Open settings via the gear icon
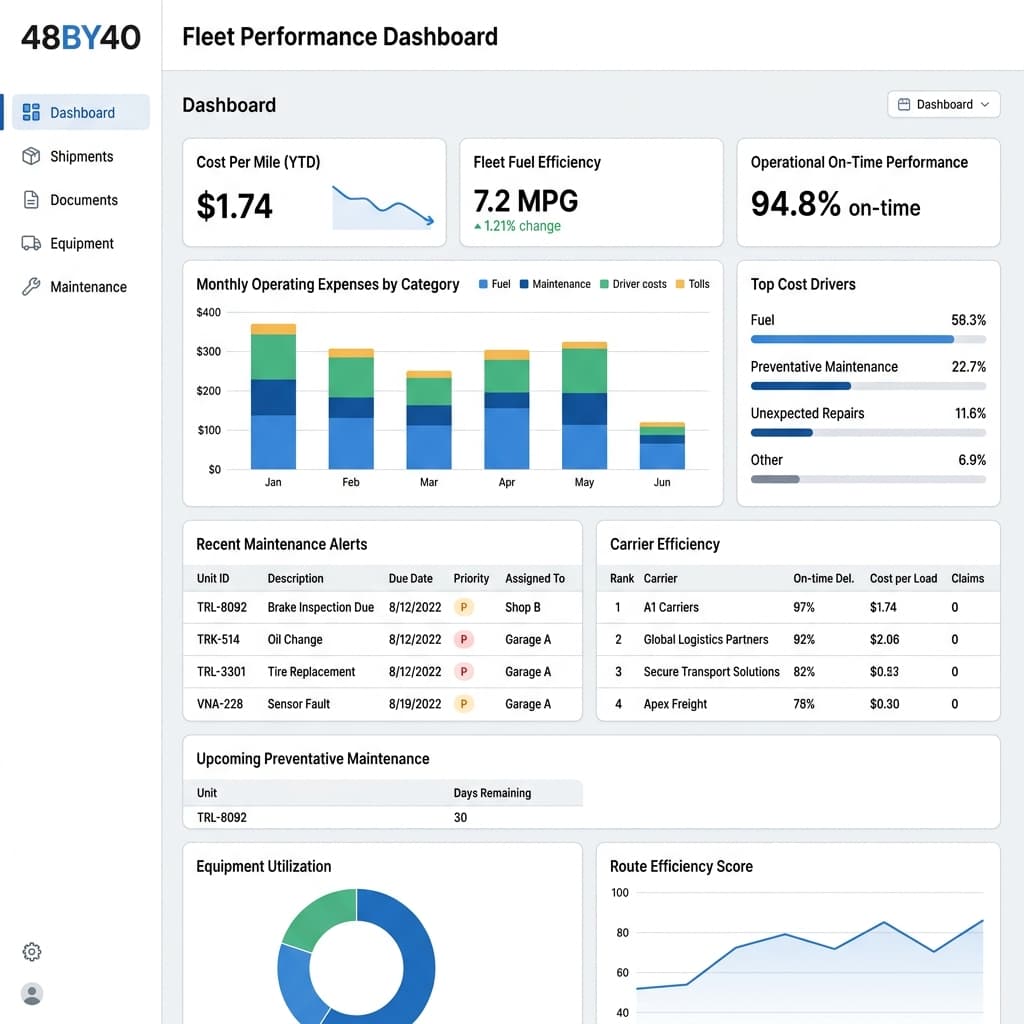 (x=31, y=952)
